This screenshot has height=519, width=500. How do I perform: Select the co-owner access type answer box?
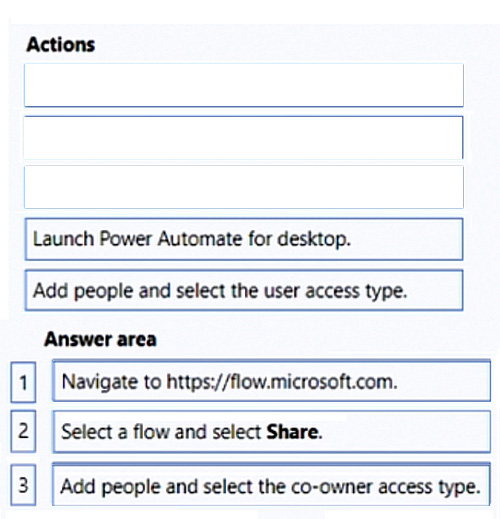tap(271, 484)
